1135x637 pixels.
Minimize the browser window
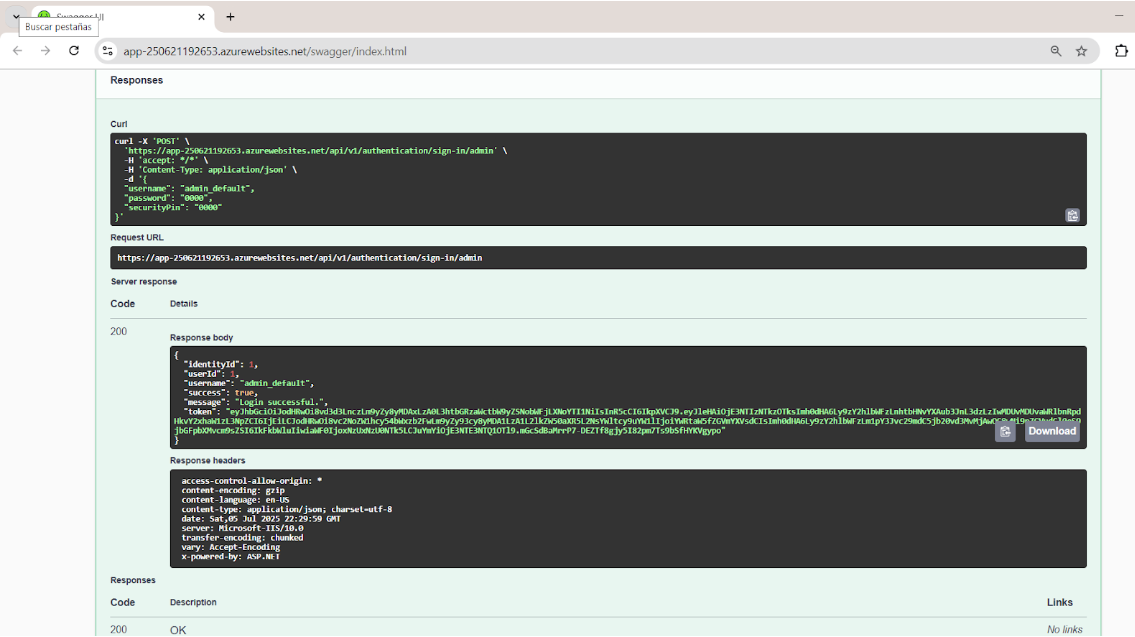click(x=1119, y=16)
